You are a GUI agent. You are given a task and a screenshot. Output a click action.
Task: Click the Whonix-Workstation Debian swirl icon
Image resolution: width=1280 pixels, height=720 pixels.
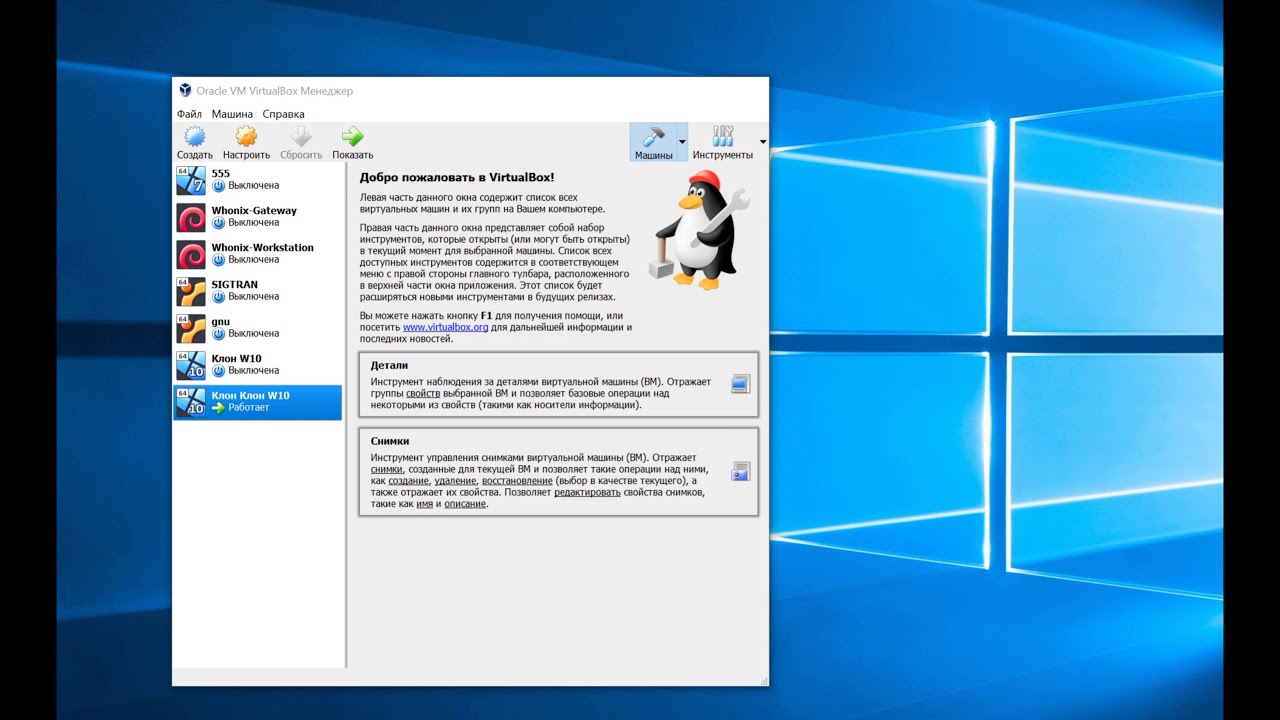tap(191, 254)
